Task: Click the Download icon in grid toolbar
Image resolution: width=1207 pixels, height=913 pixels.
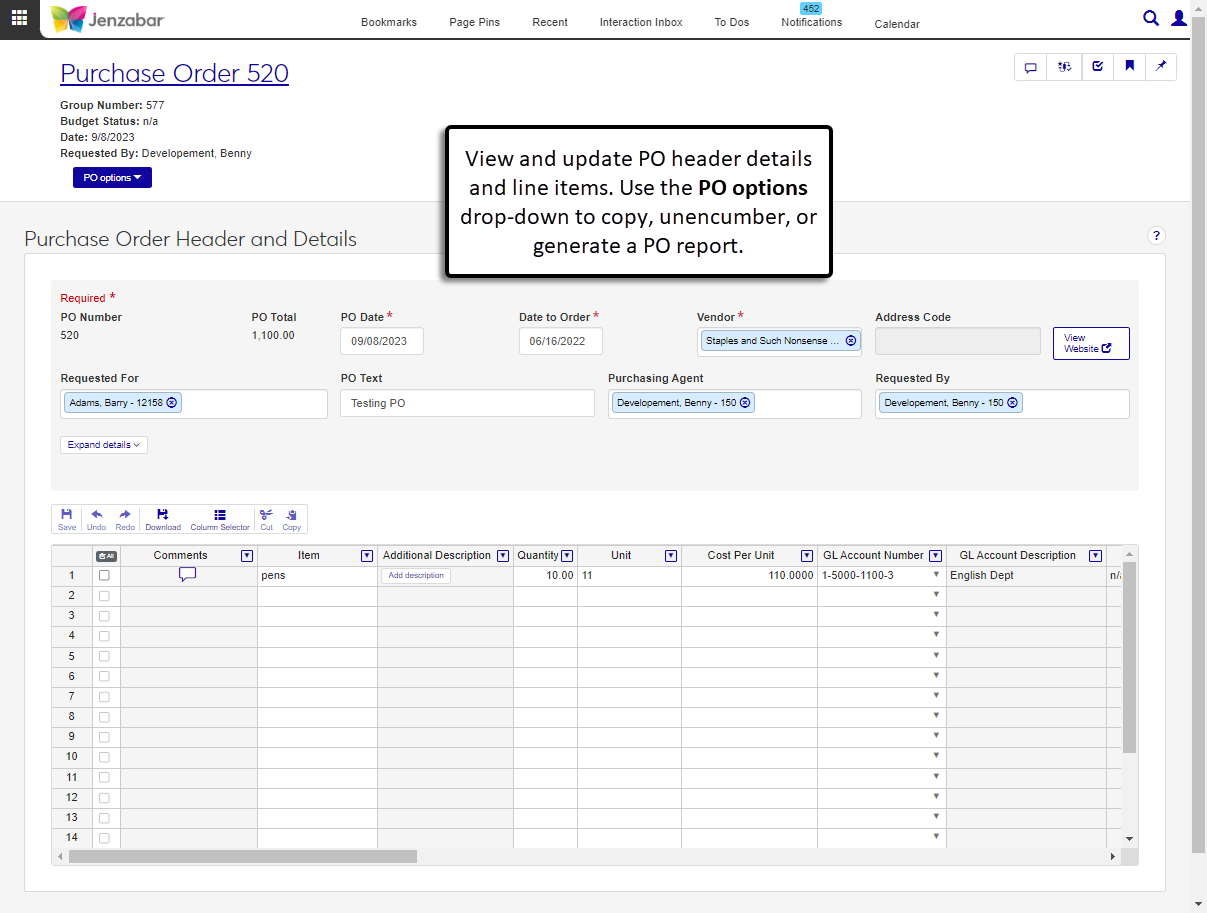Action: 163,518
